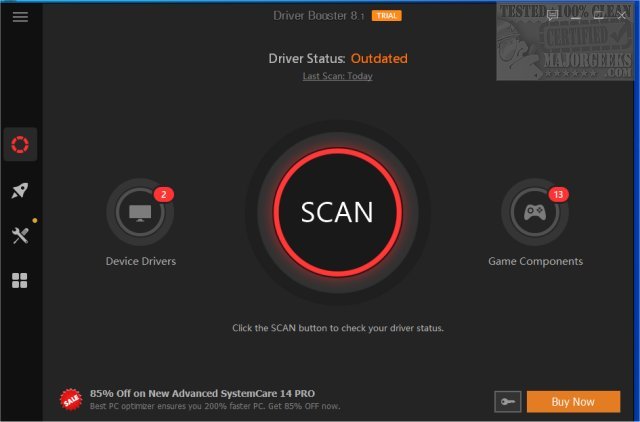Open the feedback speech-bubble icon in title bar
This screenshot has width=640, height=422.
[553, 16]
